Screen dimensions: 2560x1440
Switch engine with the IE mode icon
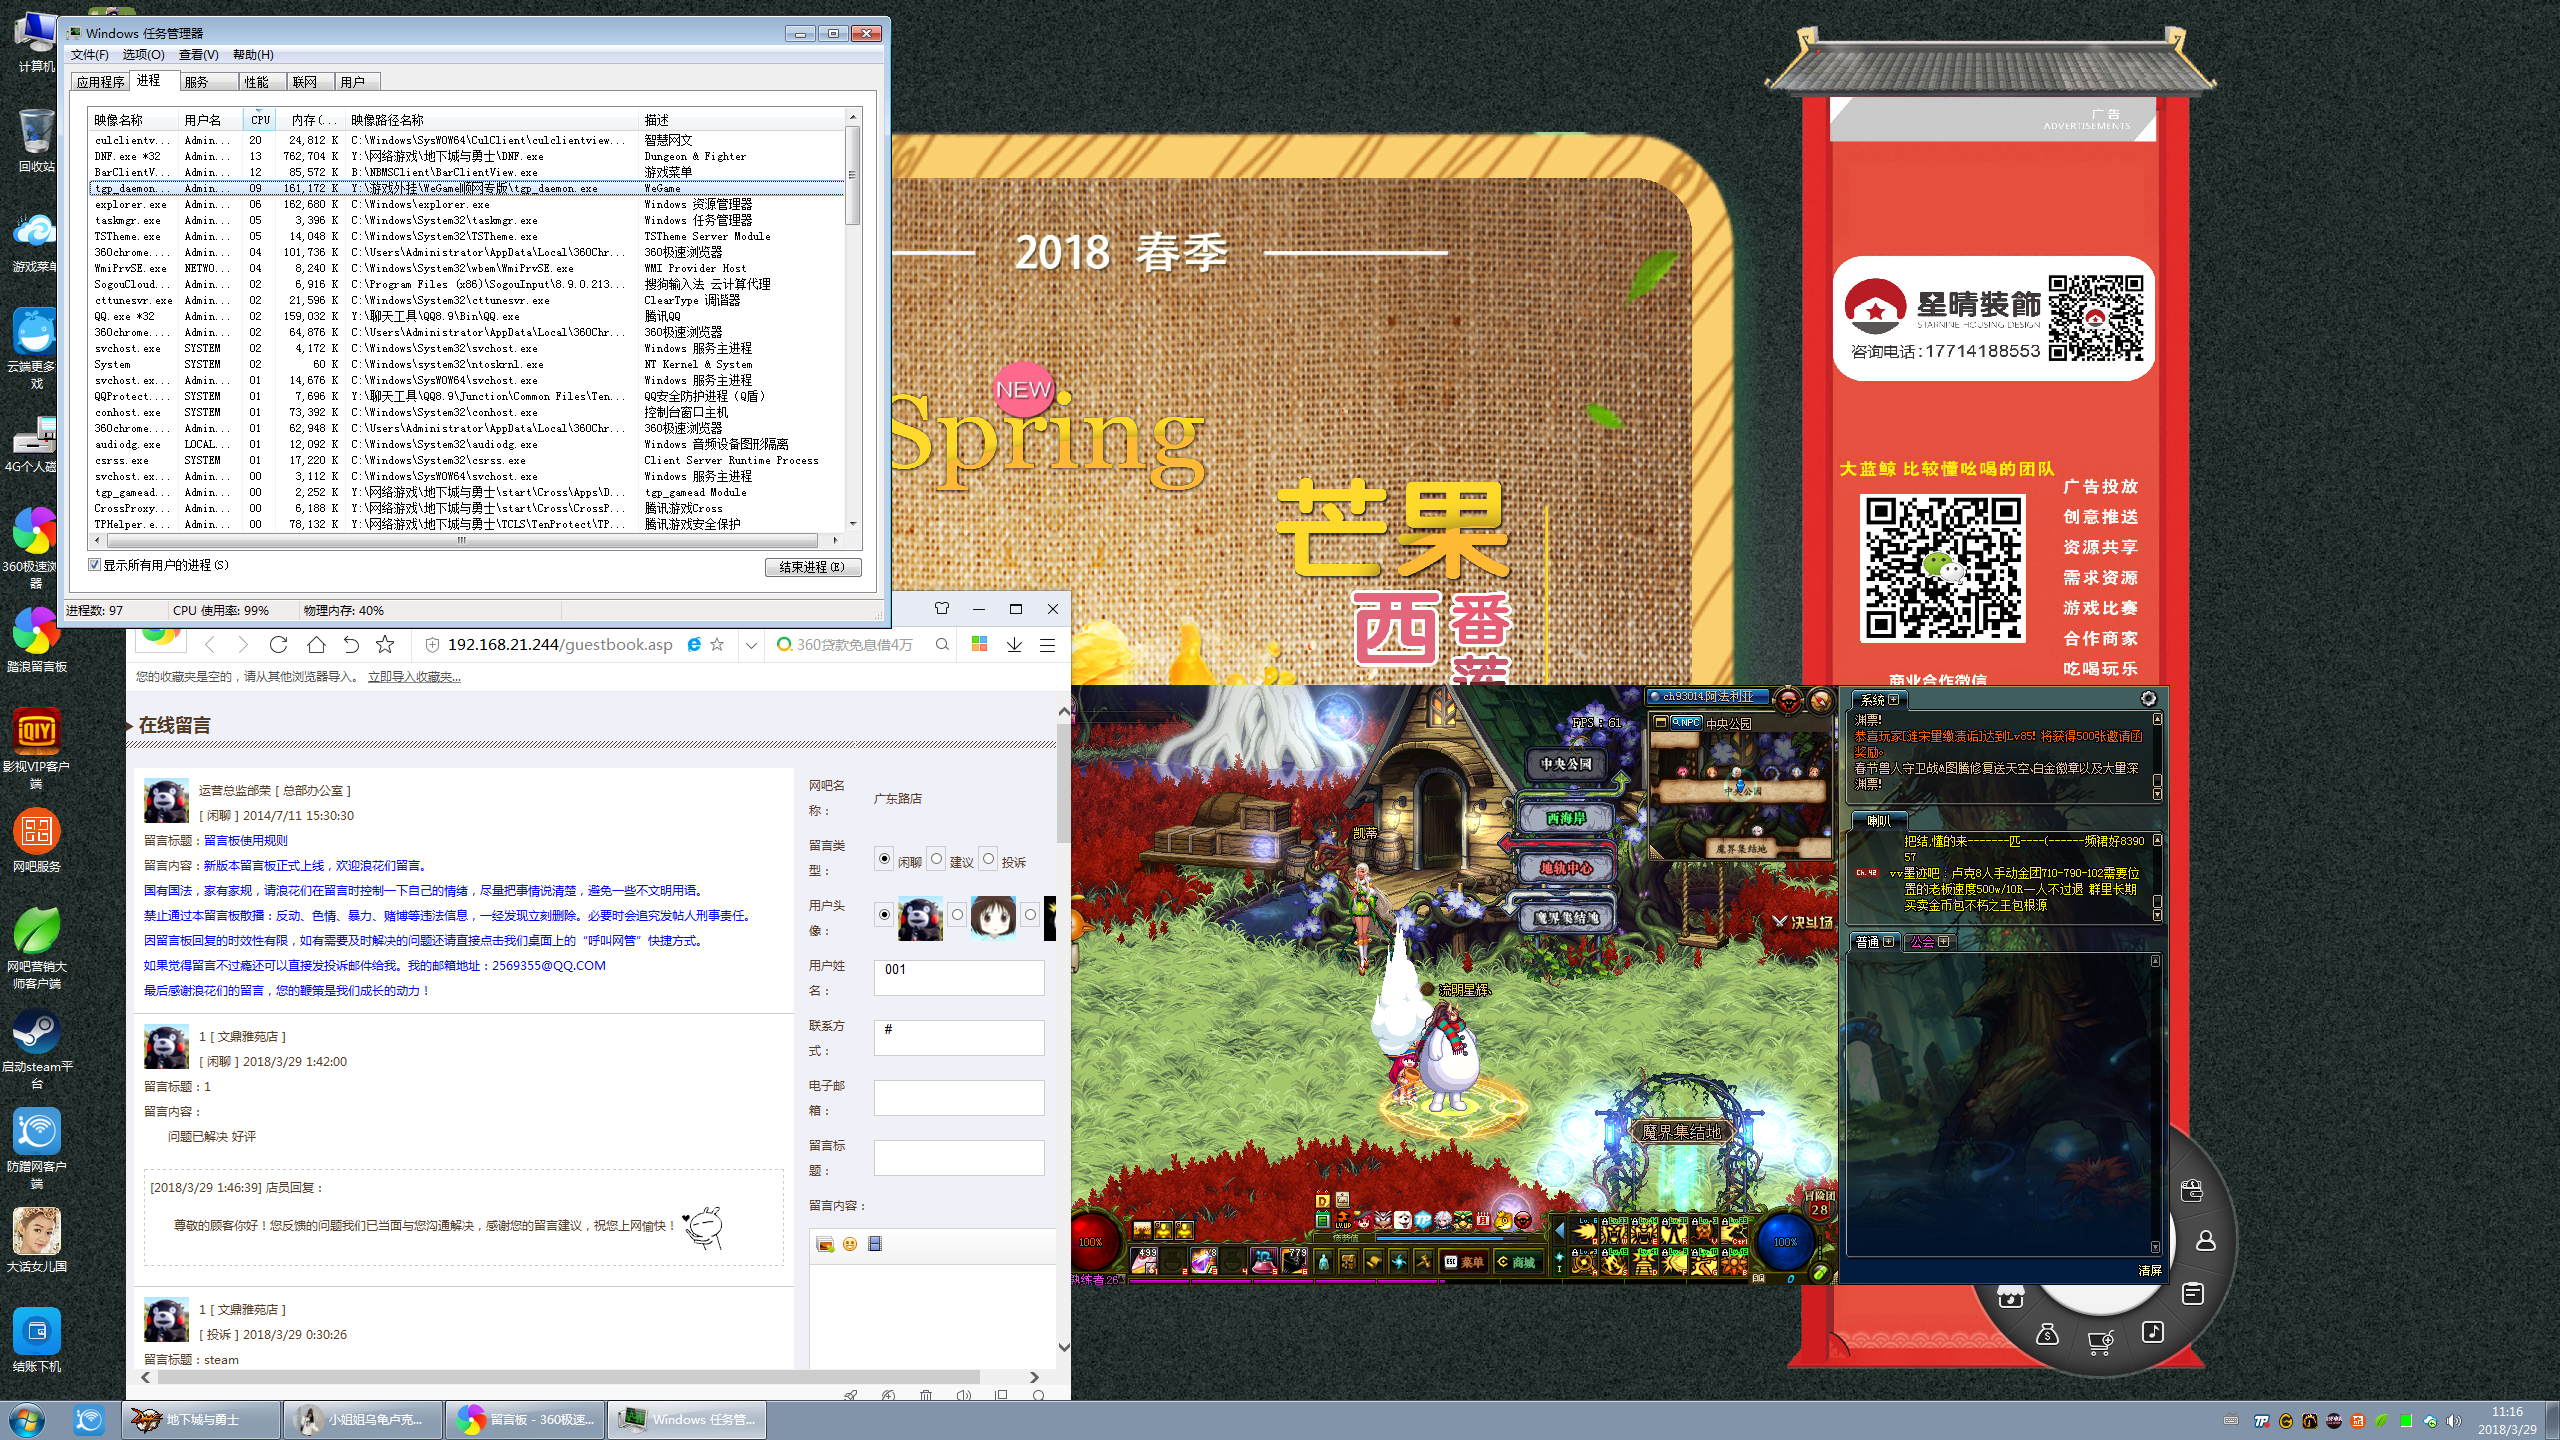point(694,645)
